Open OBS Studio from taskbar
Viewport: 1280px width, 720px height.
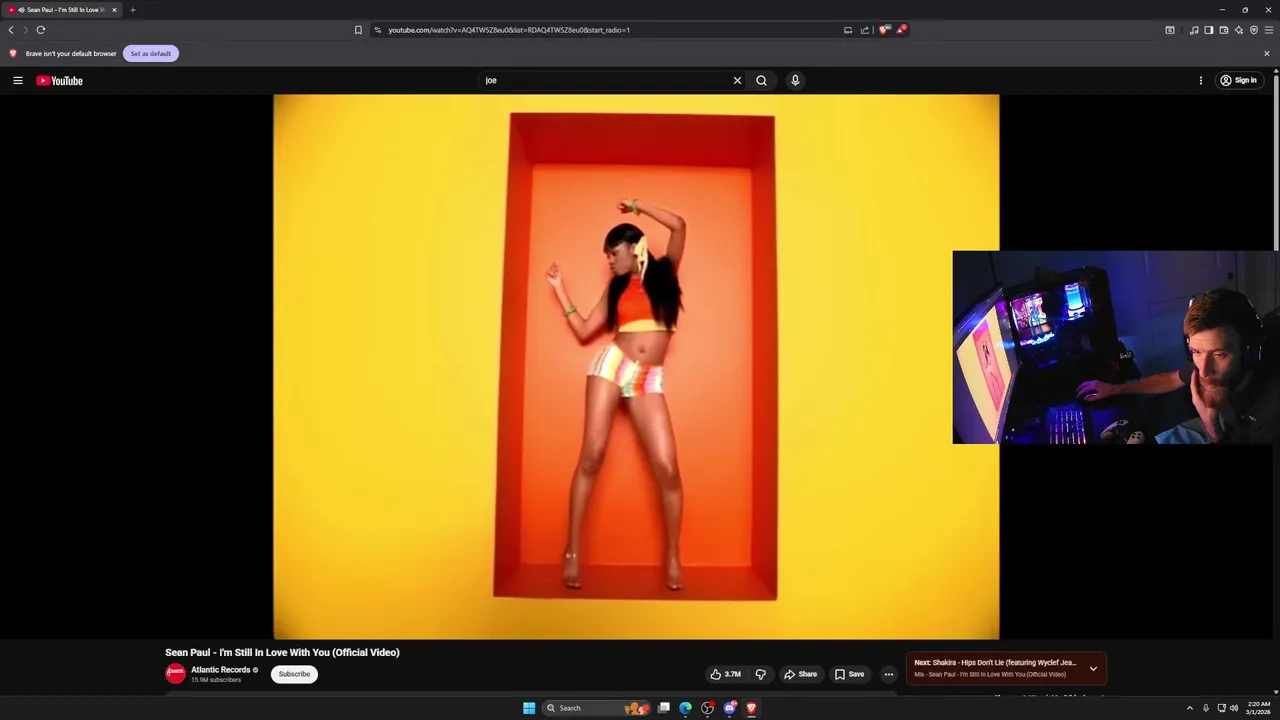tap(708, 708)
